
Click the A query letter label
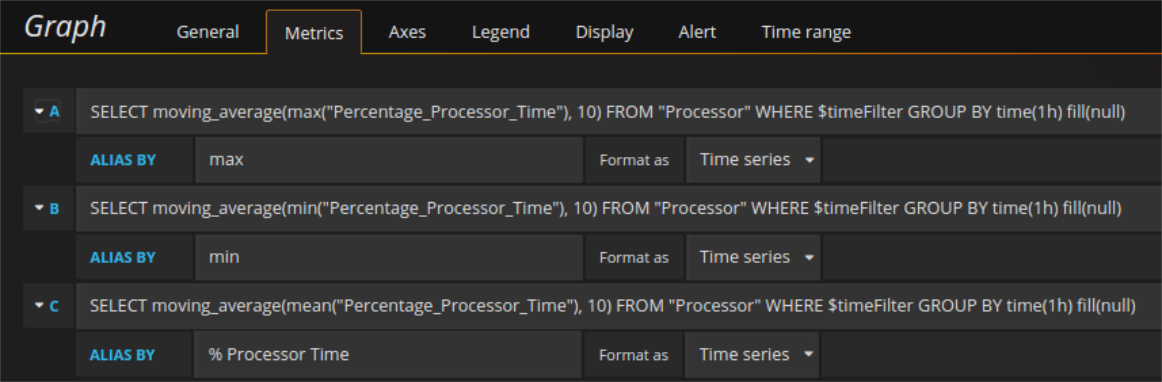pyautogui.click(x=54, y=111)
